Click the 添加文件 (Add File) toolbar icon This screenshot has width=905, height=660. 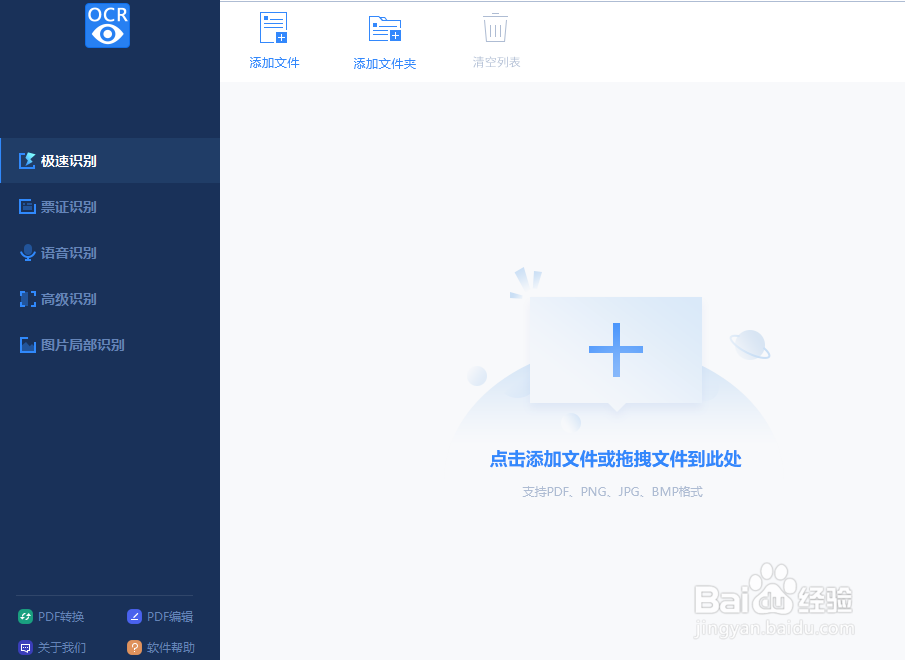[274, 28]
